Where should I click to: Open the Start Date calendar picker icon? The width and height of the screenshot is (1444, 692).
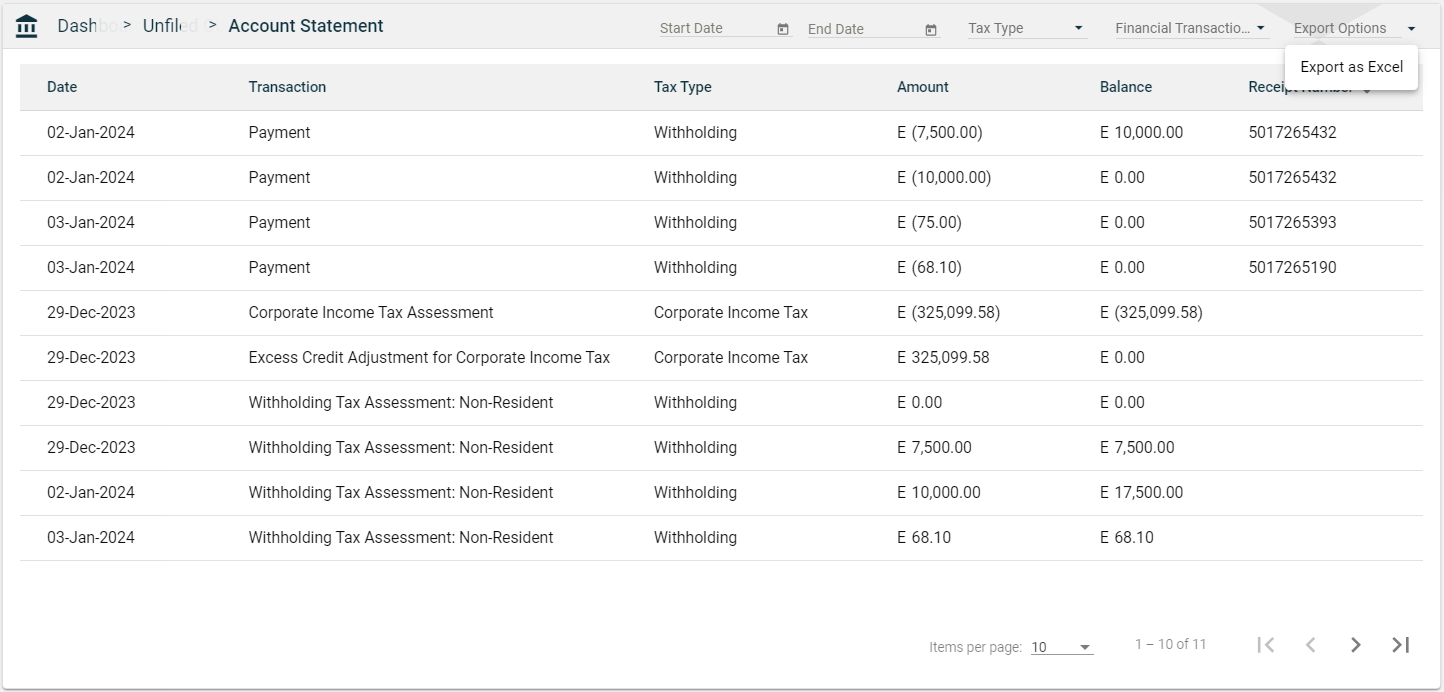pyautogui.click(x=783, y=29)
